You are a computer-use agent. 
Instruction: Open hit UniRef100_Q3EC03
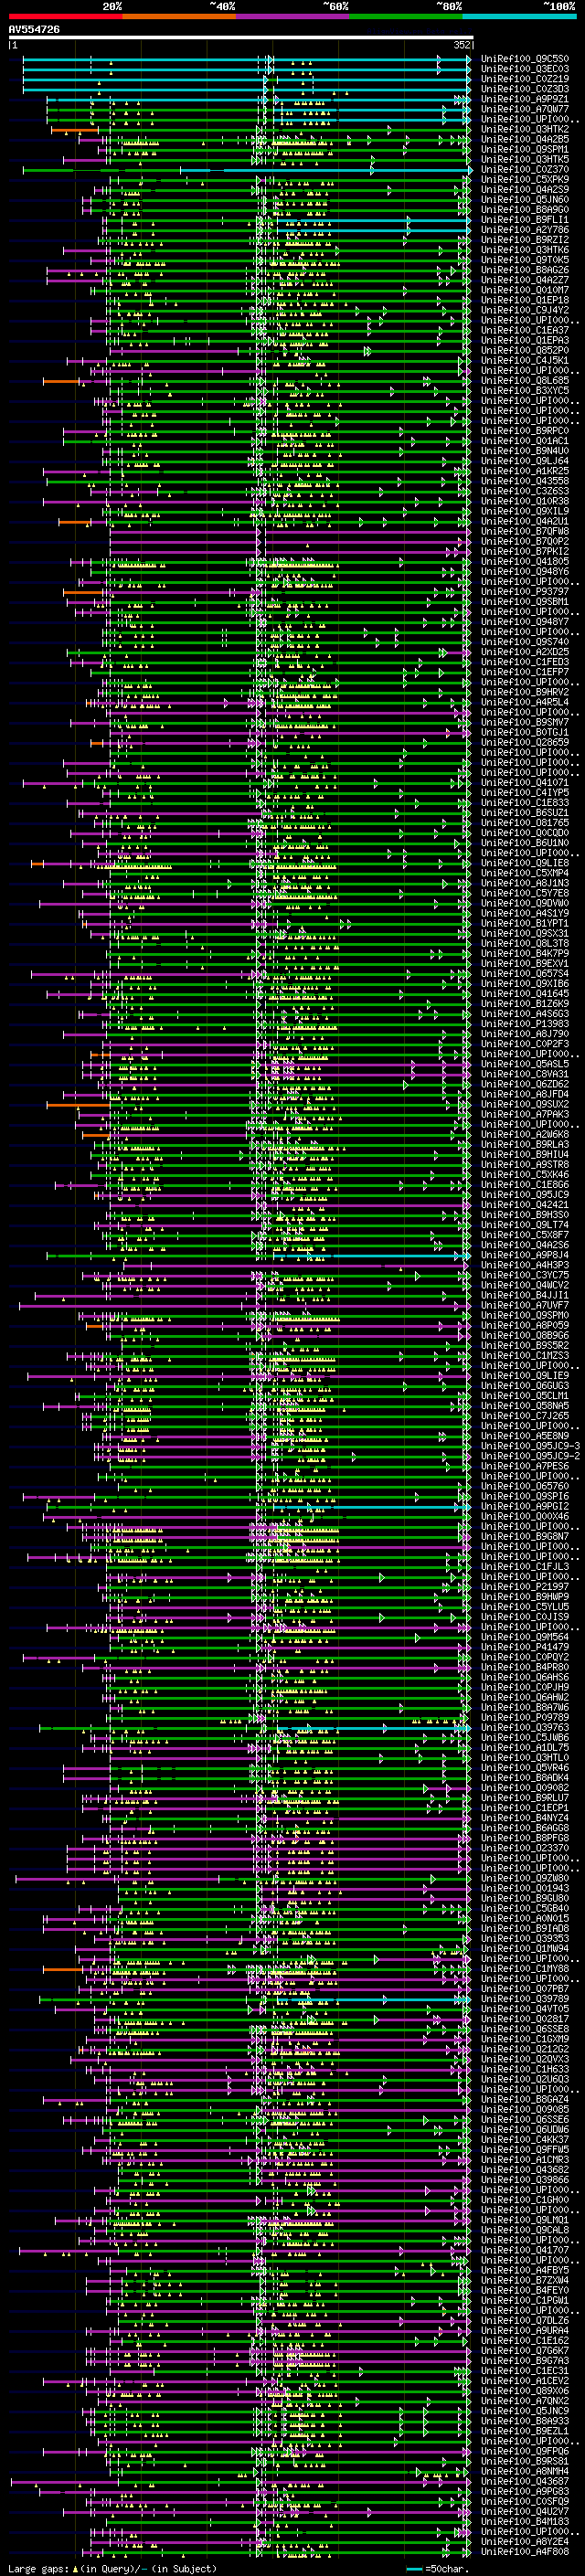click(x=525, y=69)
